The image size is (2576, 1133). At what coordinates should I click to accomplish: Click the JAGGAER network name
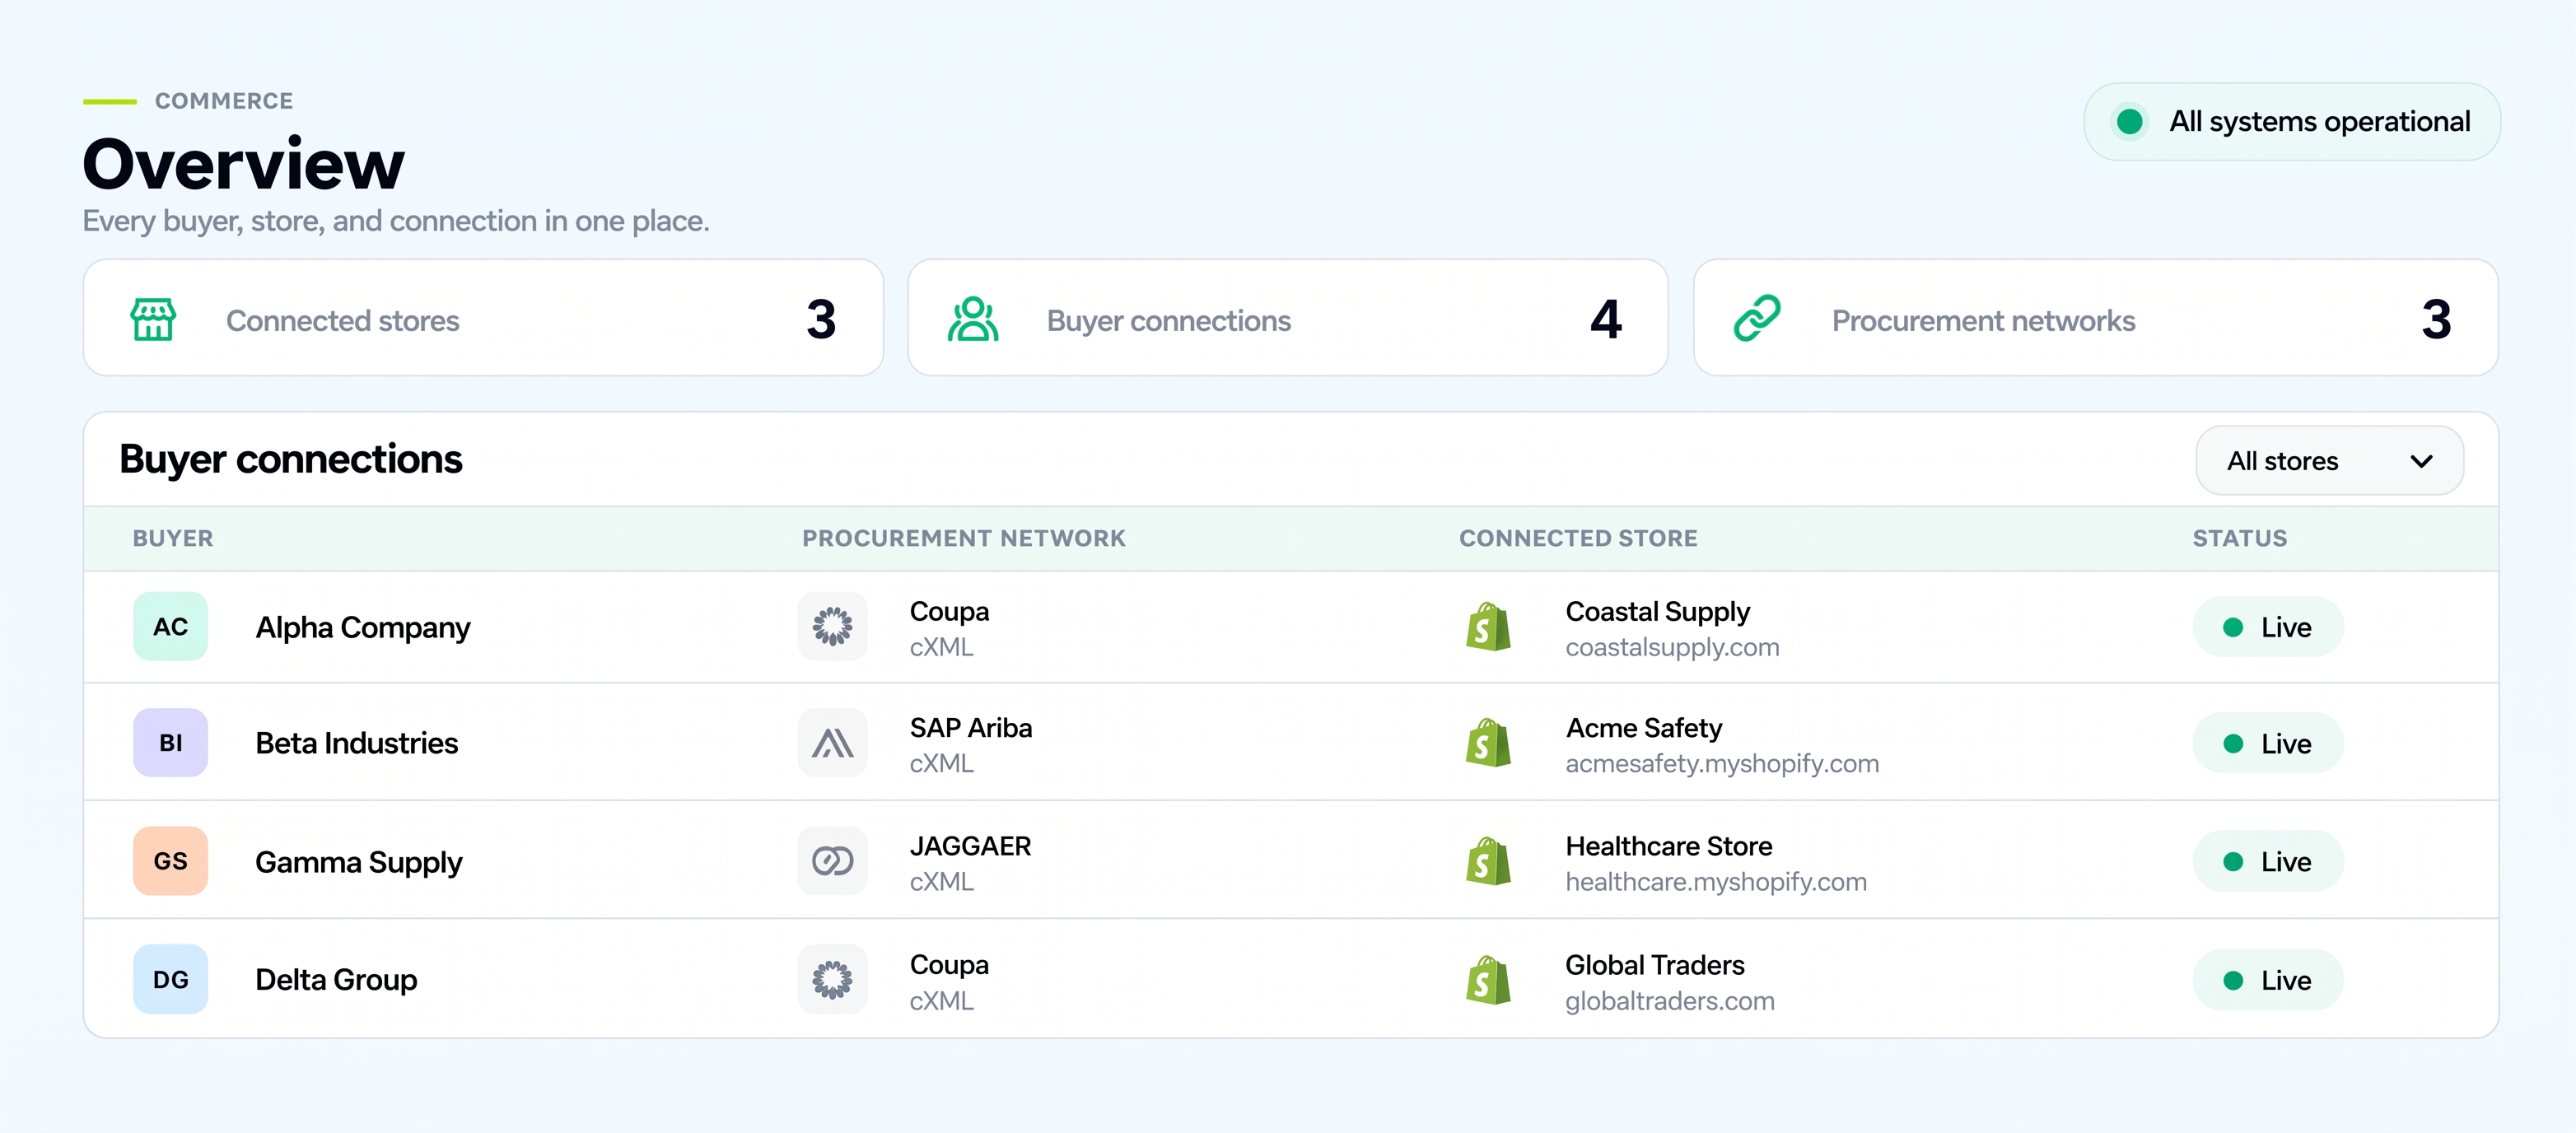point(970,846)
